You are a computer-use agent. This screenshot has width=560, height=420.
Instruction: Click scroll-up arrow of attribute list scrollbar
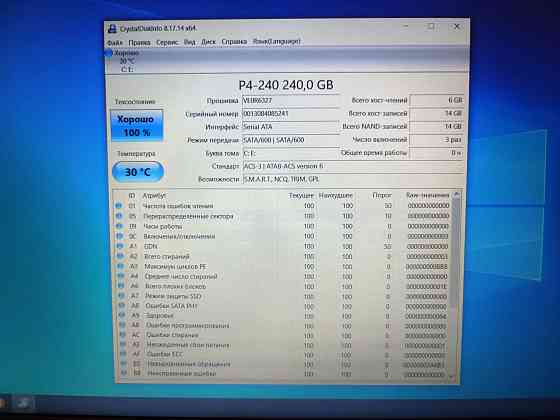pos(456,195)
